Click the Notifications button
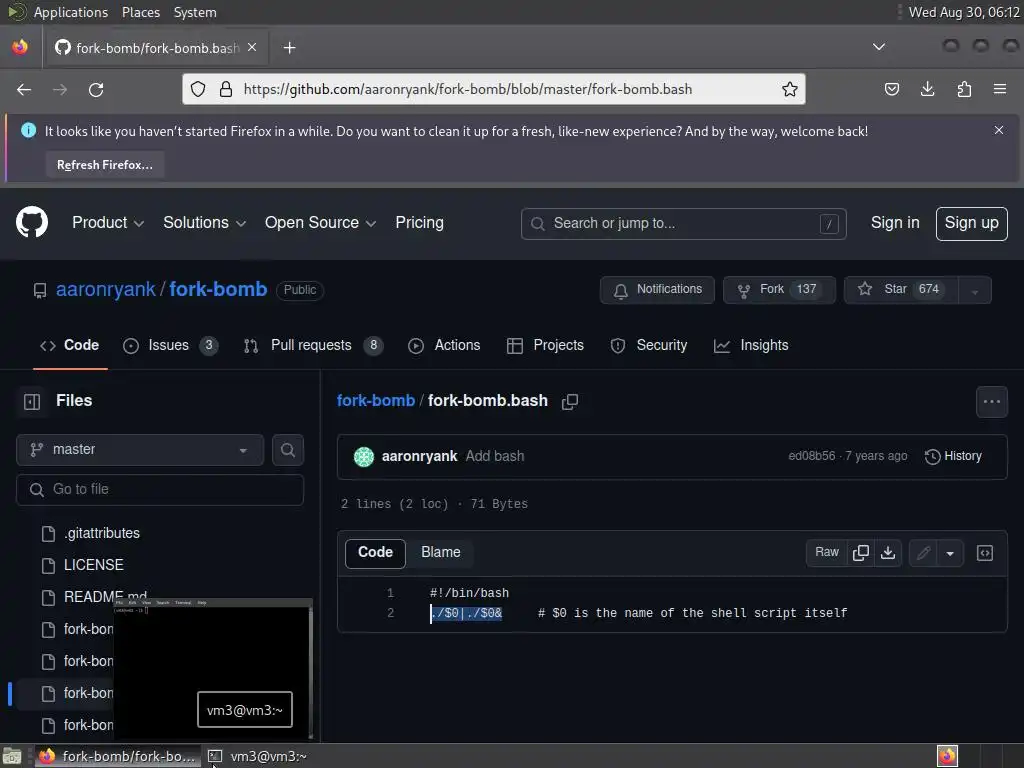1024x768 pixels. 658,290
